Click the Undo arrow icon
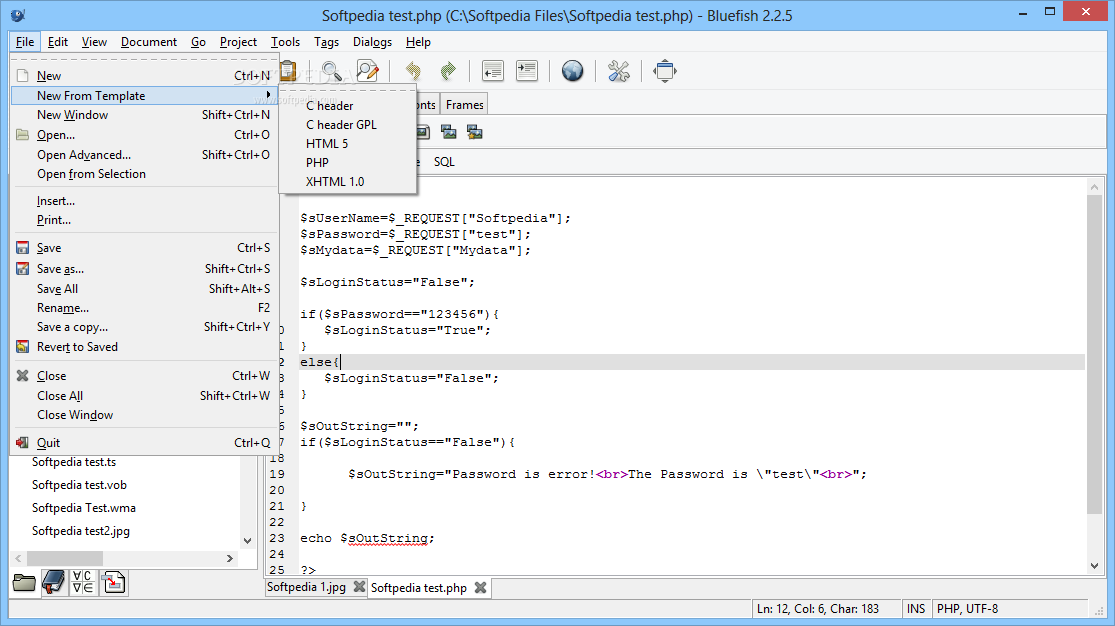This screenshot has height=626, width=1115. [x=413, y=71]
